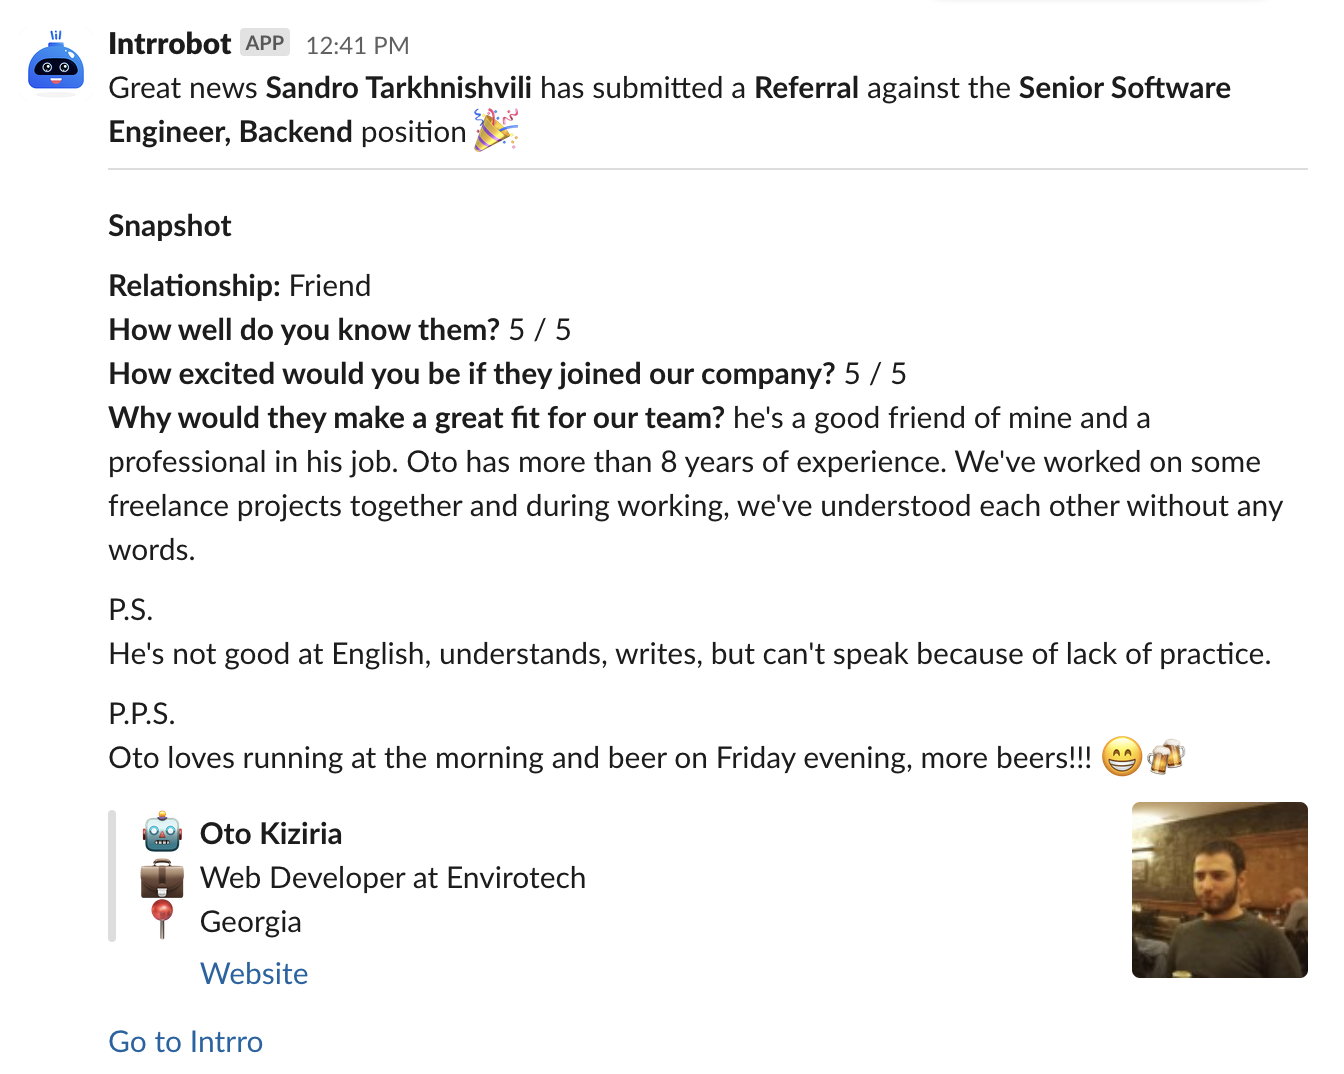
Task: Open the Website link
Action: coord(254,973)
